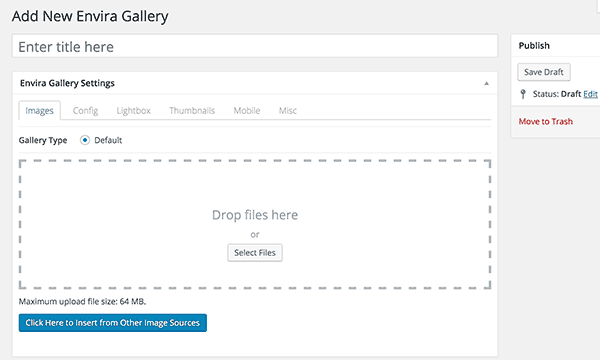Click the Move to Trash link
Image resolution: width=600 pixels, height=360 pixels.
point(546,122)
